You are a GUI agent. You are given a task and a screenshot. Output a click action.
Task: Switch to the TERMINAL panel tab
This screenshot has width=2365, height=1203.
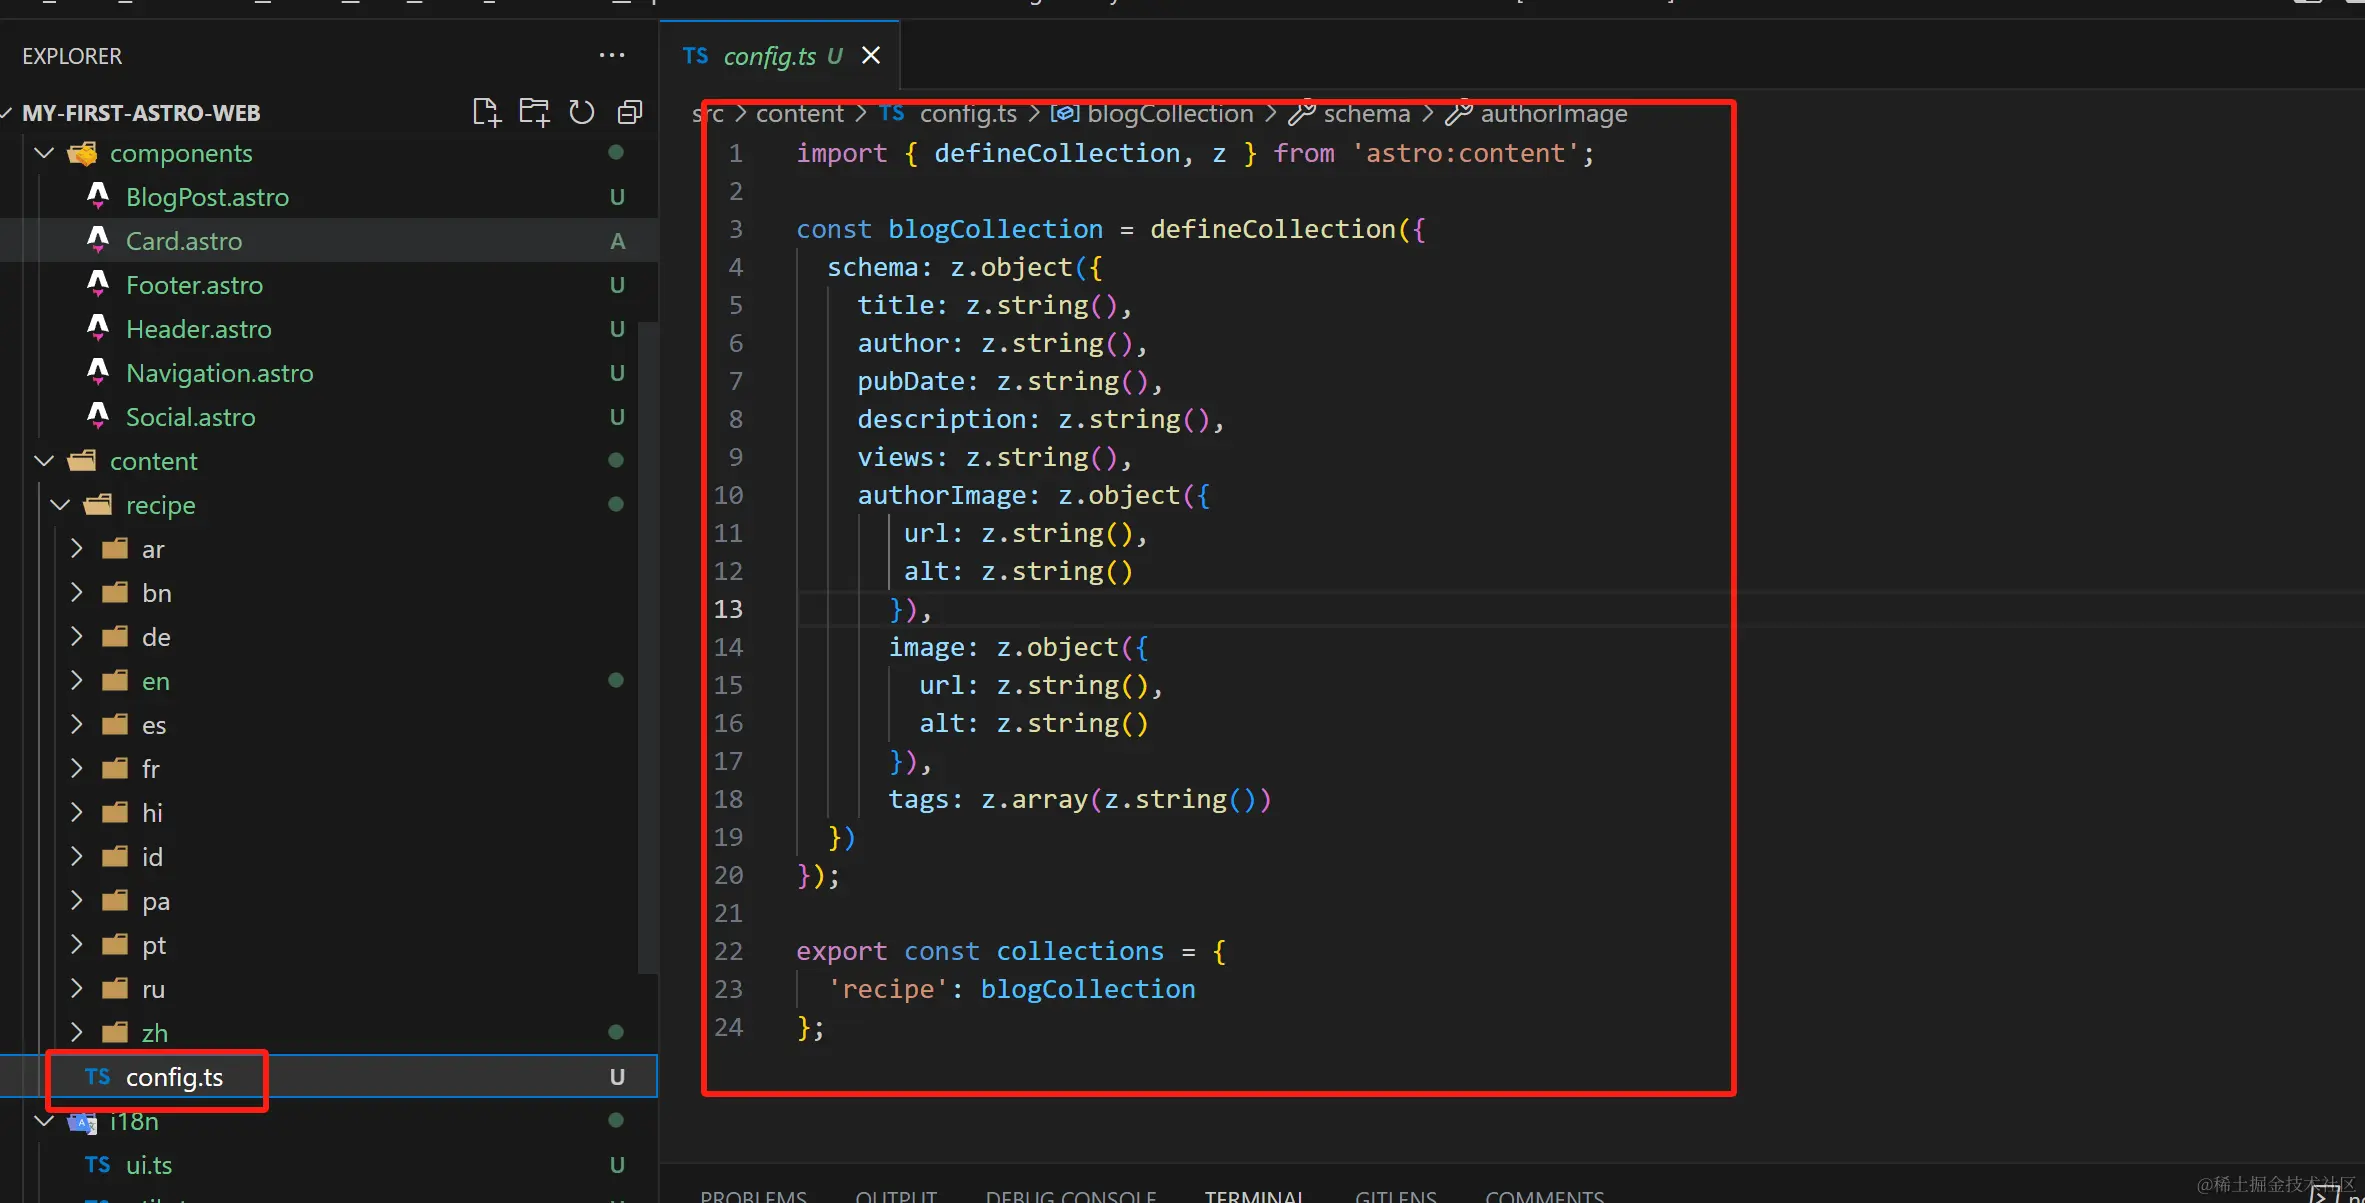click(x=1254, y=1195)
